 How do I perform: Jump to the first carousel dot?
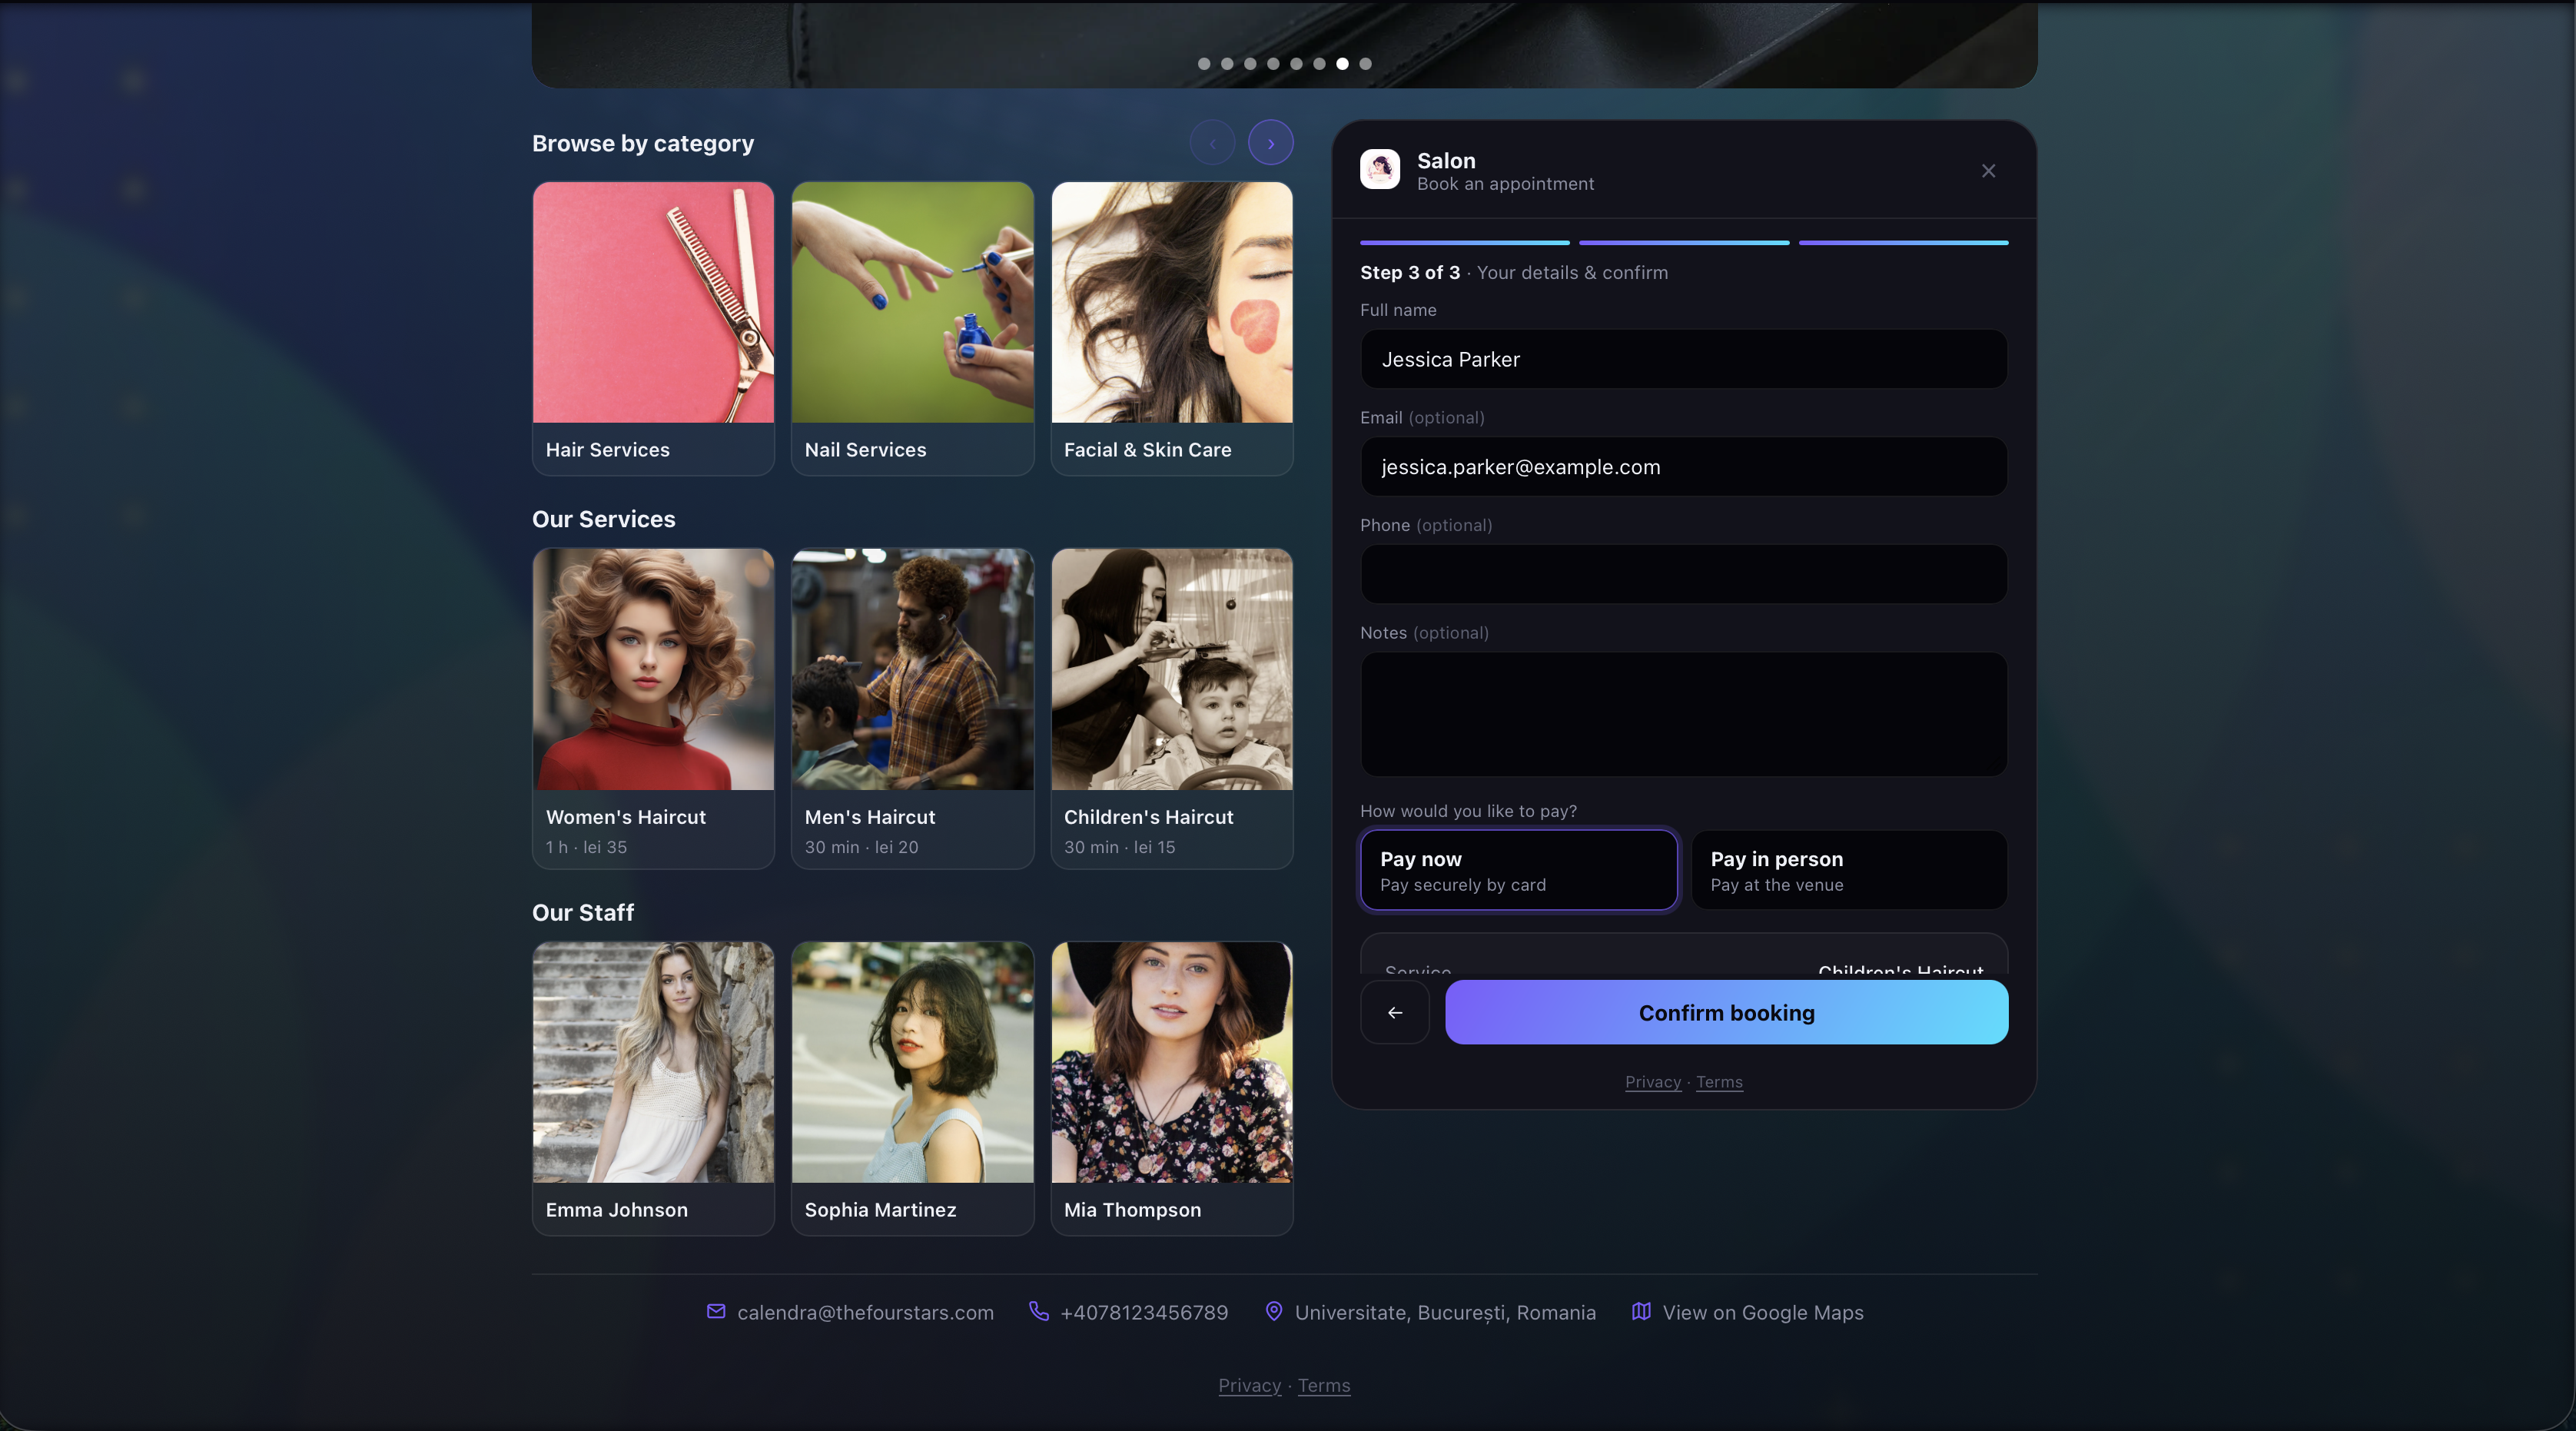click(x=1204, y=63)
